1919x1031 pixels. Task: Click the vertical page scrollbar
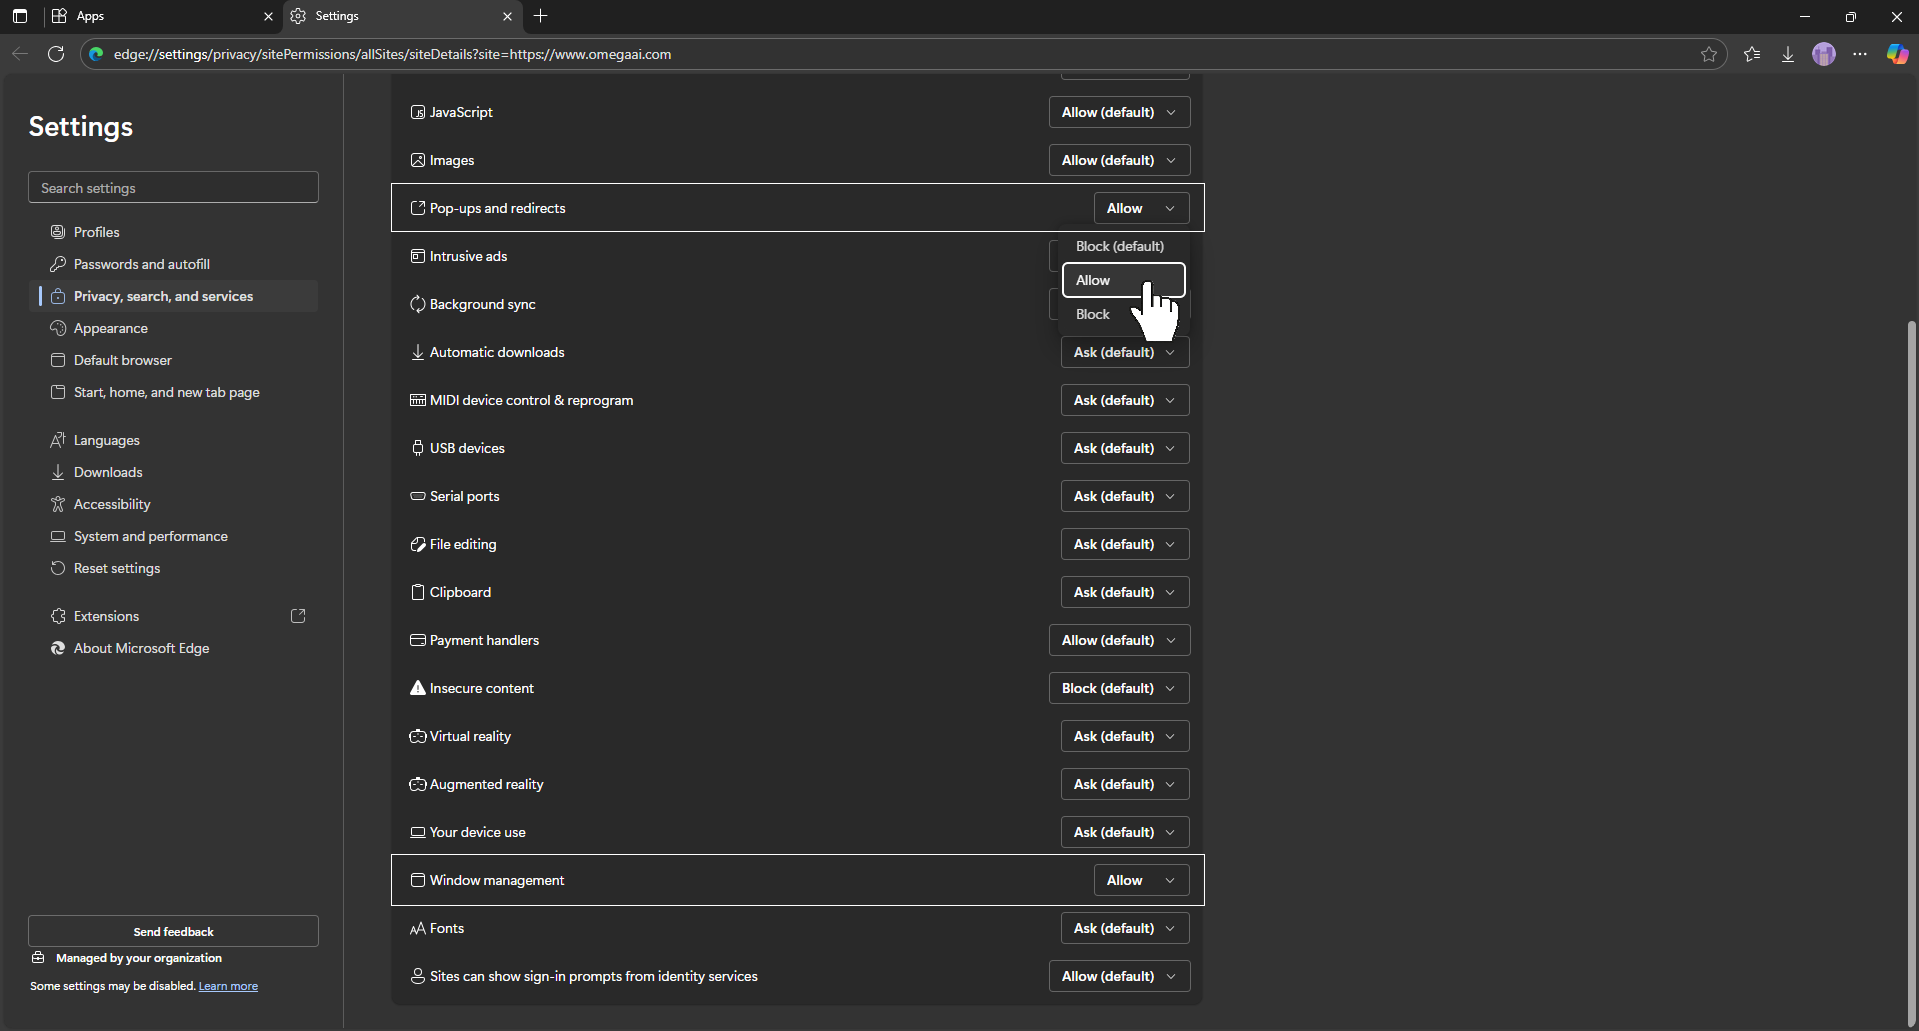click(x=1911, y=660)
